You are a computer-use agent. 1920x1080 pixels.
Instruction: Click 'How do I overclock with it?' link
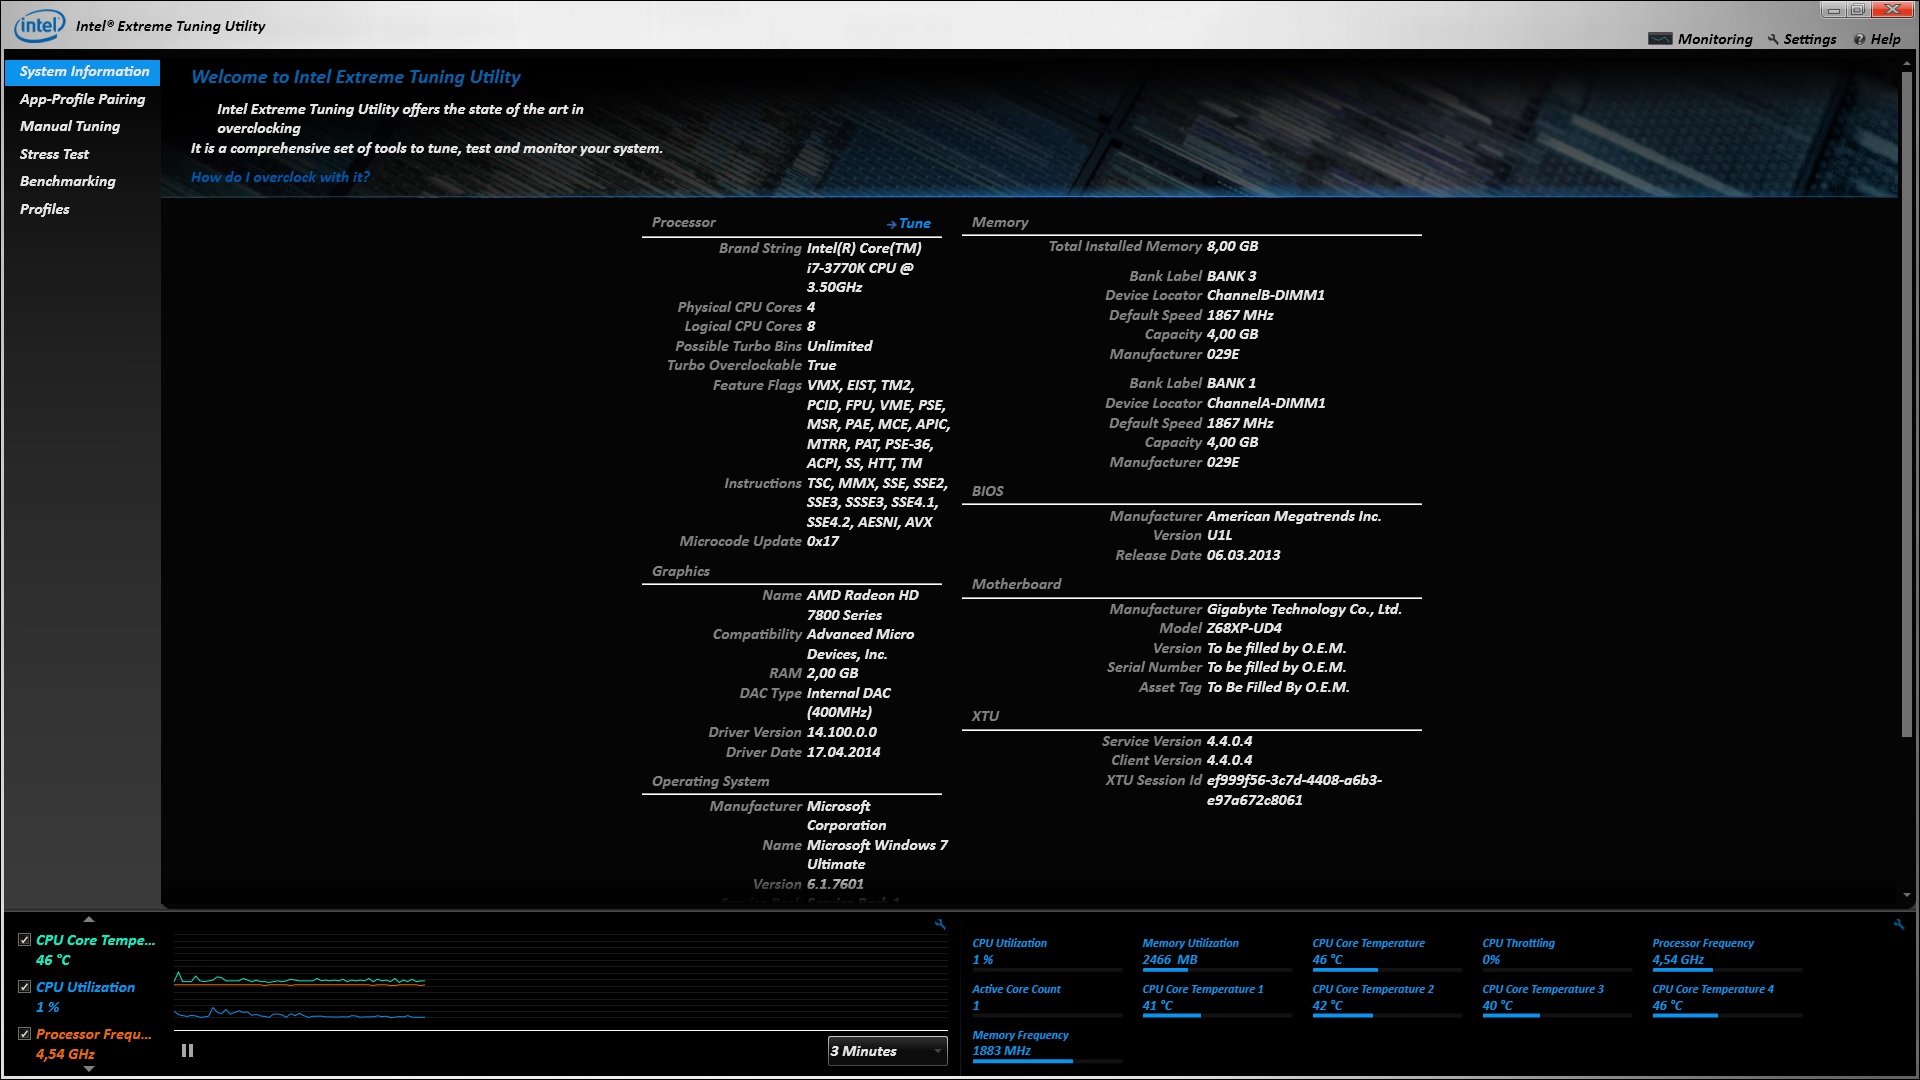(280, 177)
